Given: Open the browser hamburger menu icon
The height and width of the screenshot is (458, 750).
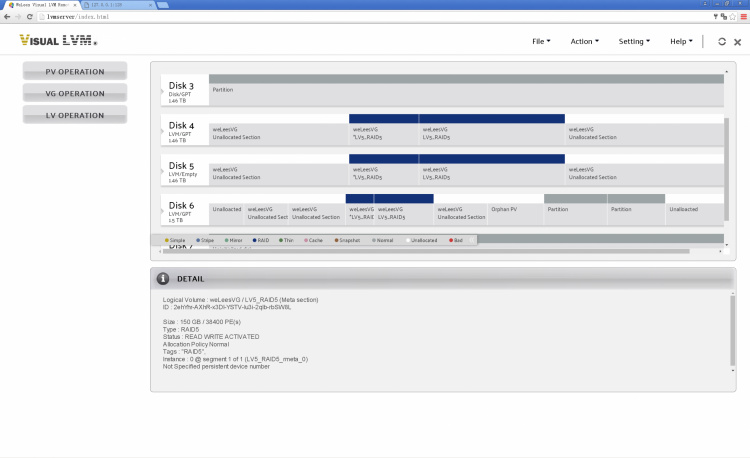Looking at the screenshot, I should tap(740, 17).
